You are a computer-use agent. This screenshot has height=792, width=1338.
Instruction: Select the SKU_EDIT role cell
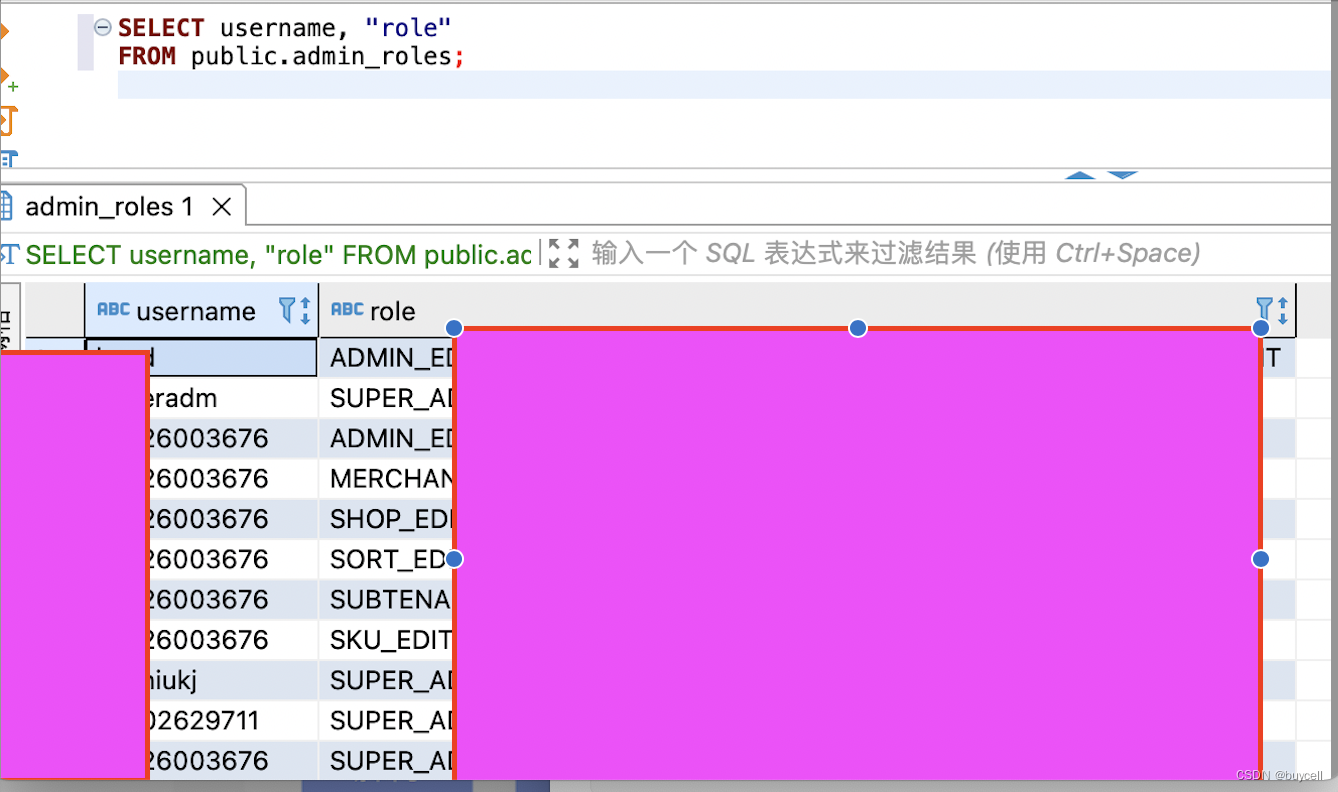(x=392, y=639)
